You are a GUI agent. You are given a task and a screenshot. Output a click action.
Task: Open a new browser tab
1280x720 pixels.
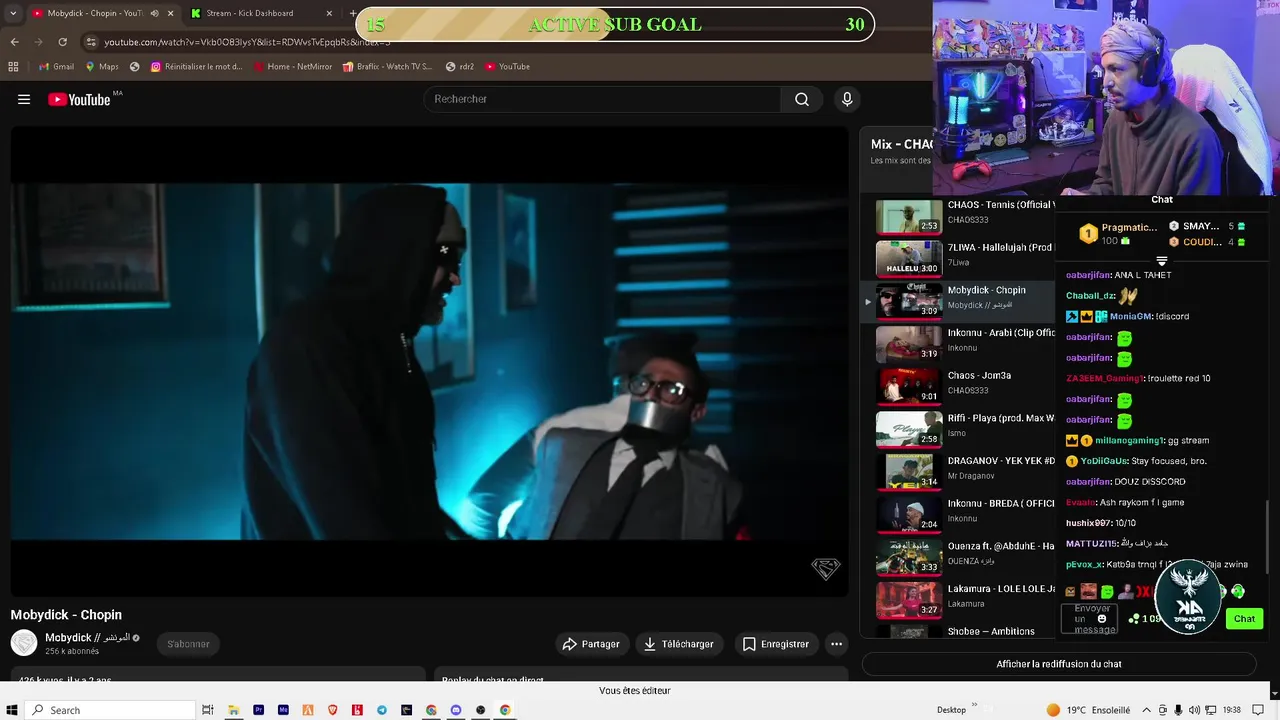coord(352,13)
